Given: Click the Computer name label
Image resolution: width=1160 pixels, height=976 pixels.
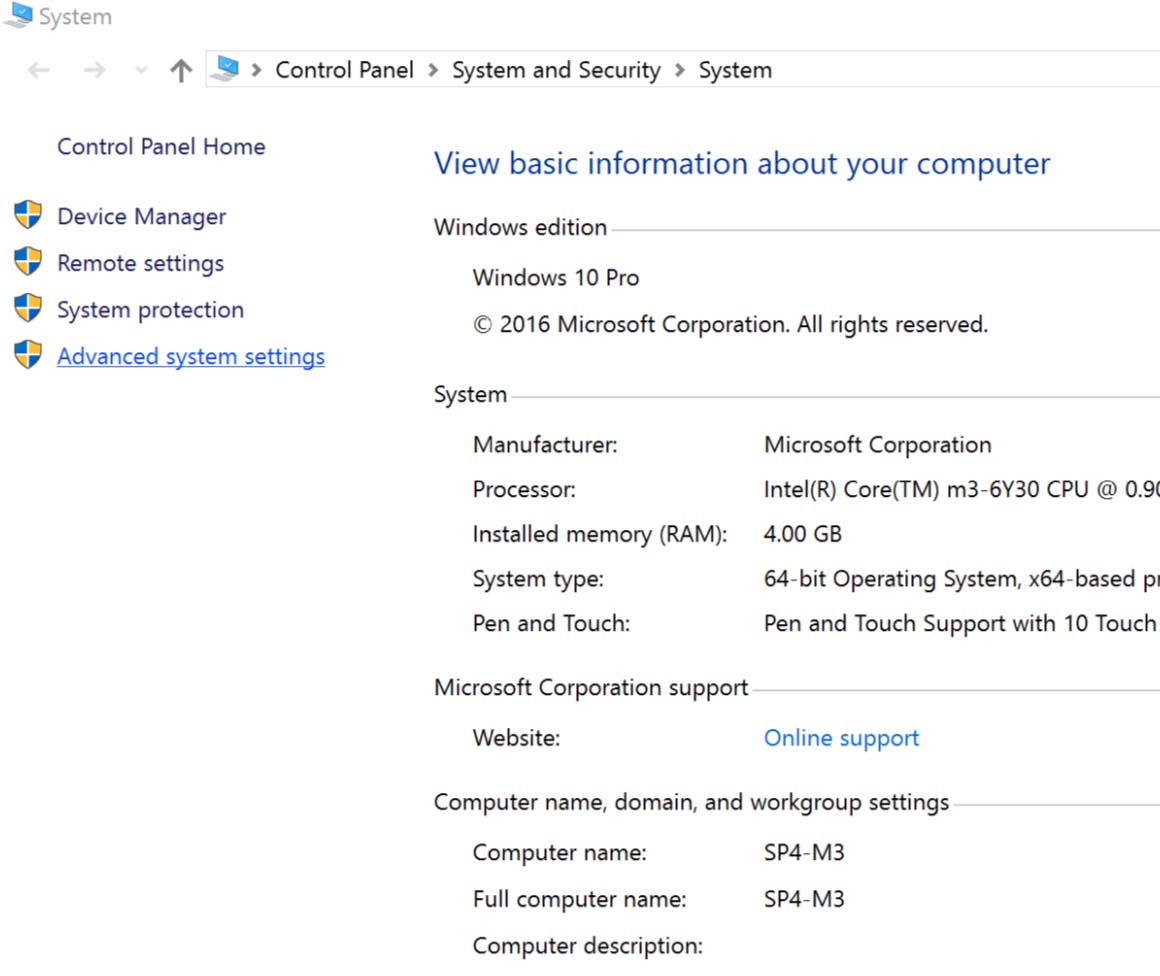Looking at the screenshot, I should [x=559, y=853].
